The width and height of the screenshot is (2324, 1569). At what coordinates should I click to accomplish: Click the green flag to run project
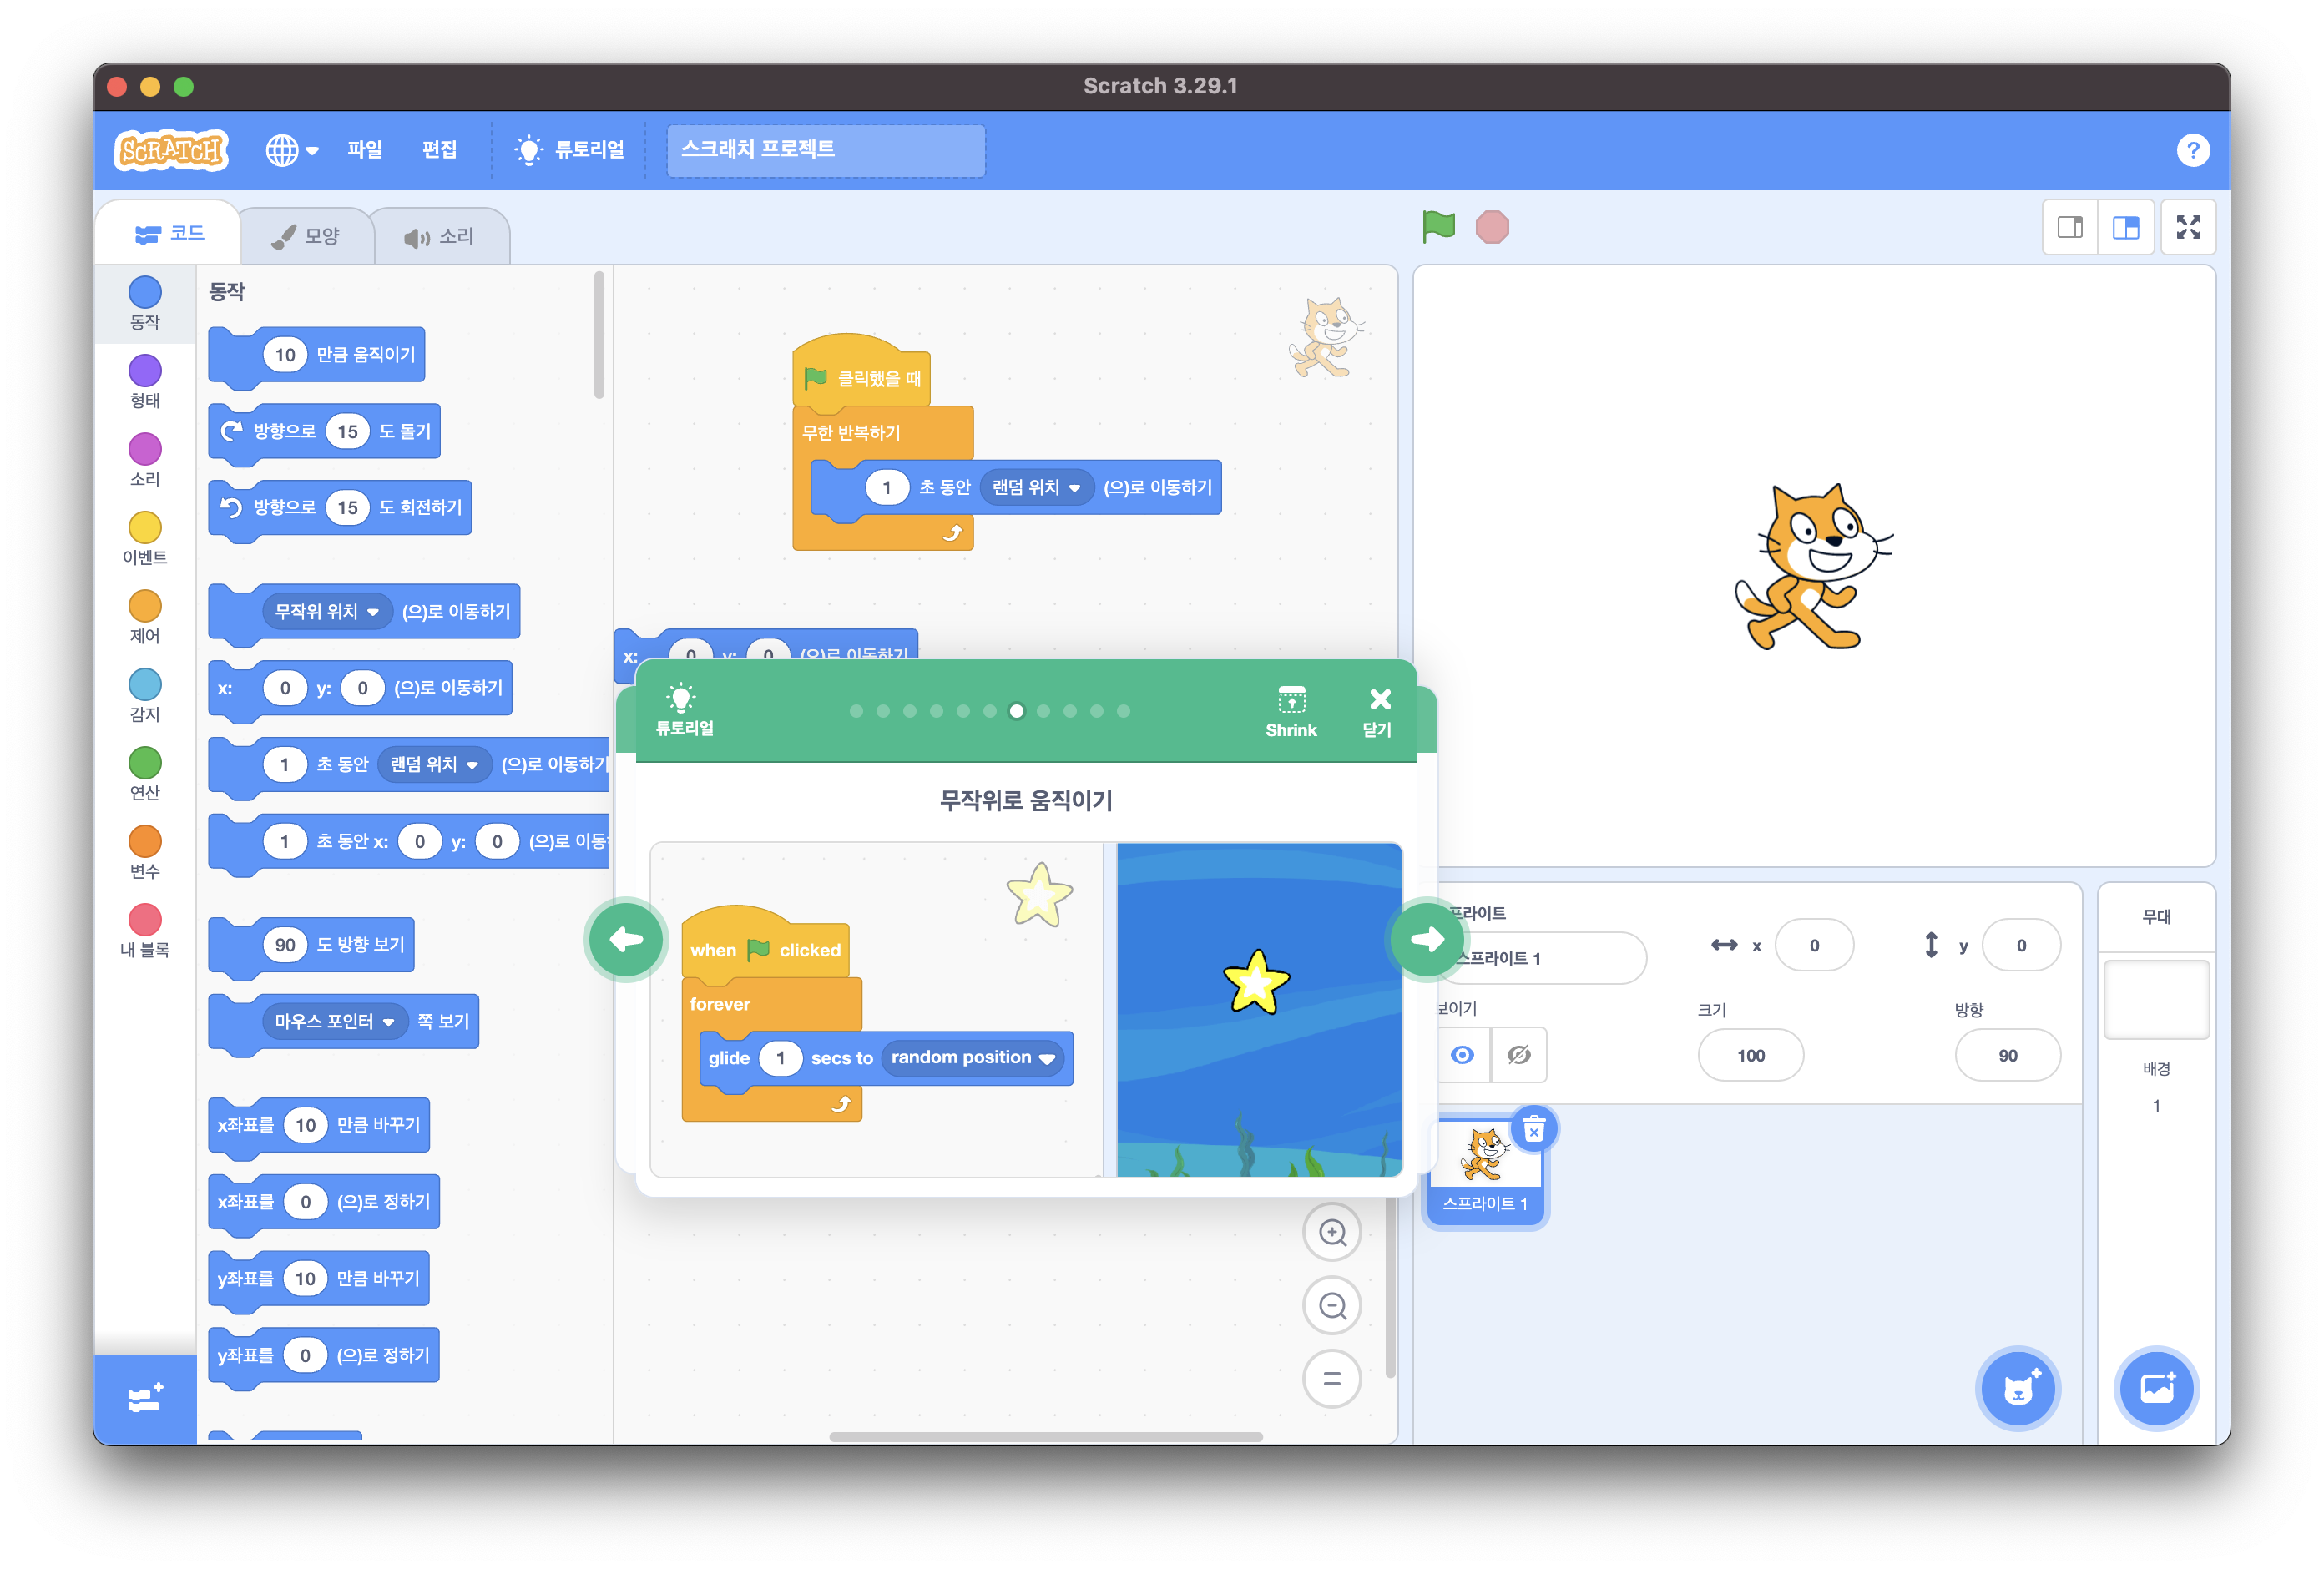coord(1438,226)
